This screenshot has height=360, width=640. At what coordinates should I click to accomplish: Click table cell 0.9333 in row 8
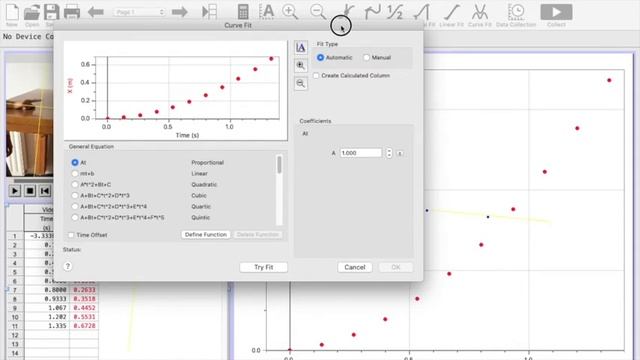47,299
